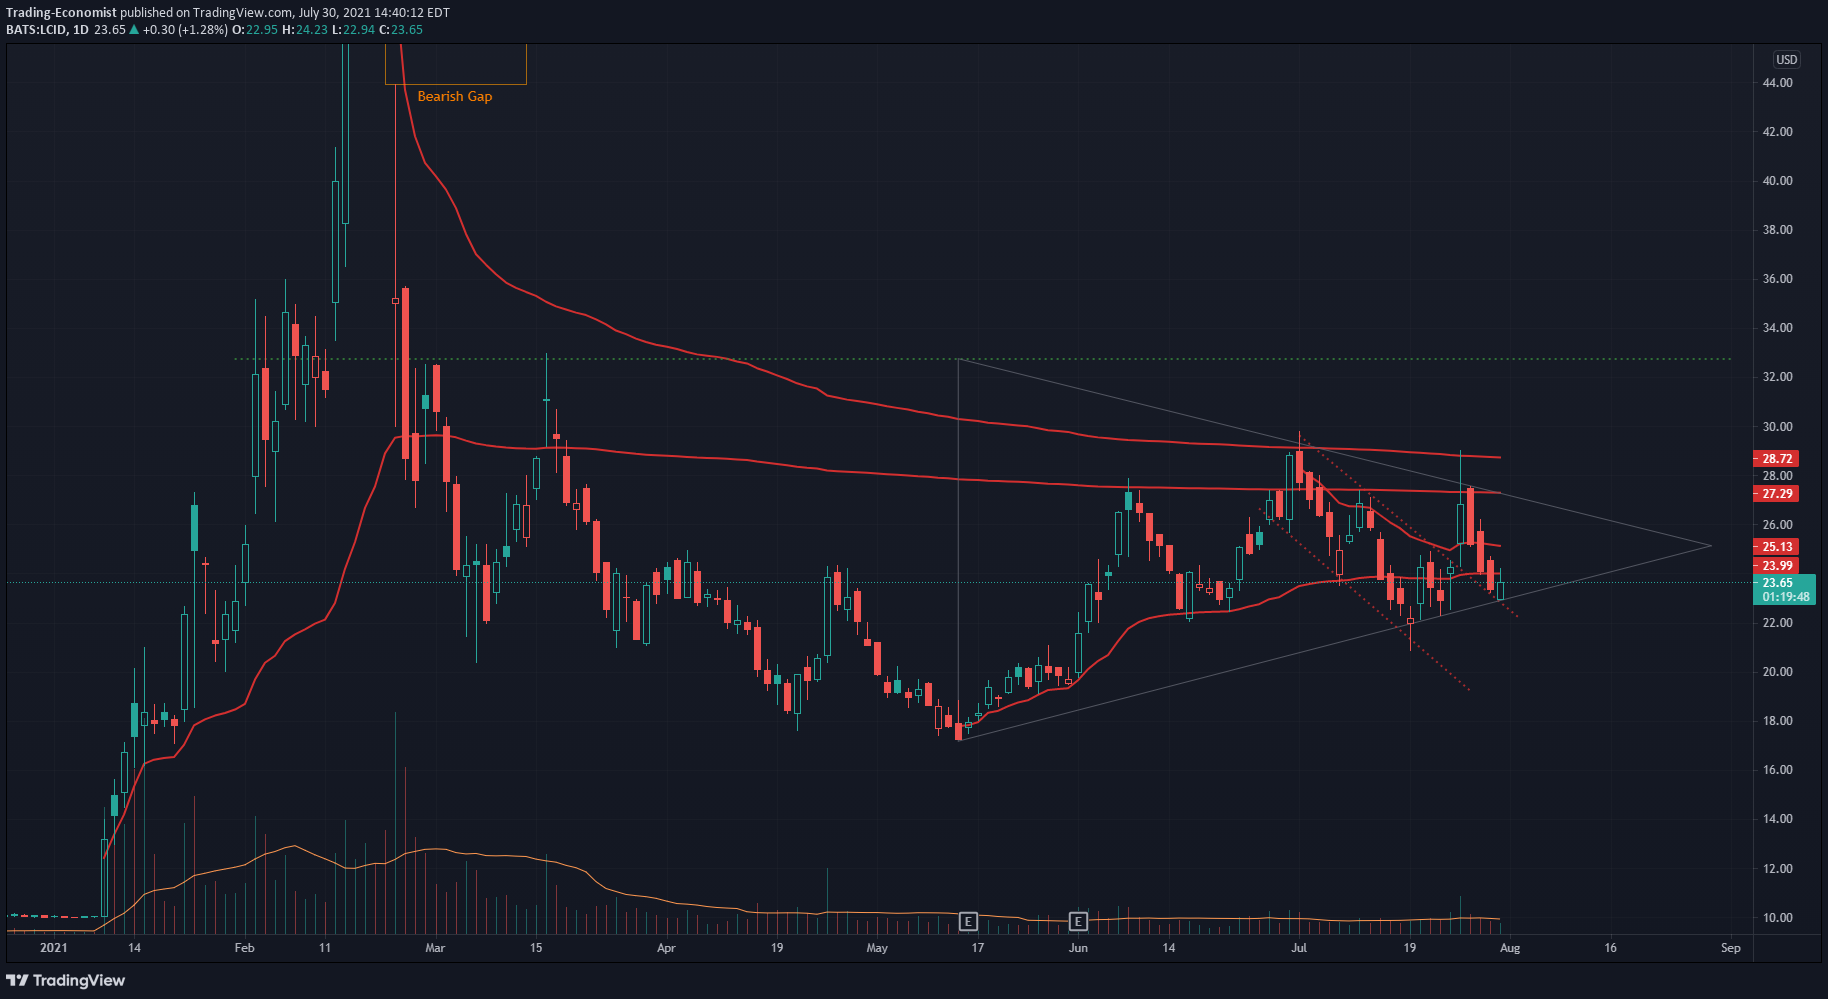This screenshot has width=1828, height=999.
Task: Click the Aug label on the time axis
Action: (1510, 947)
